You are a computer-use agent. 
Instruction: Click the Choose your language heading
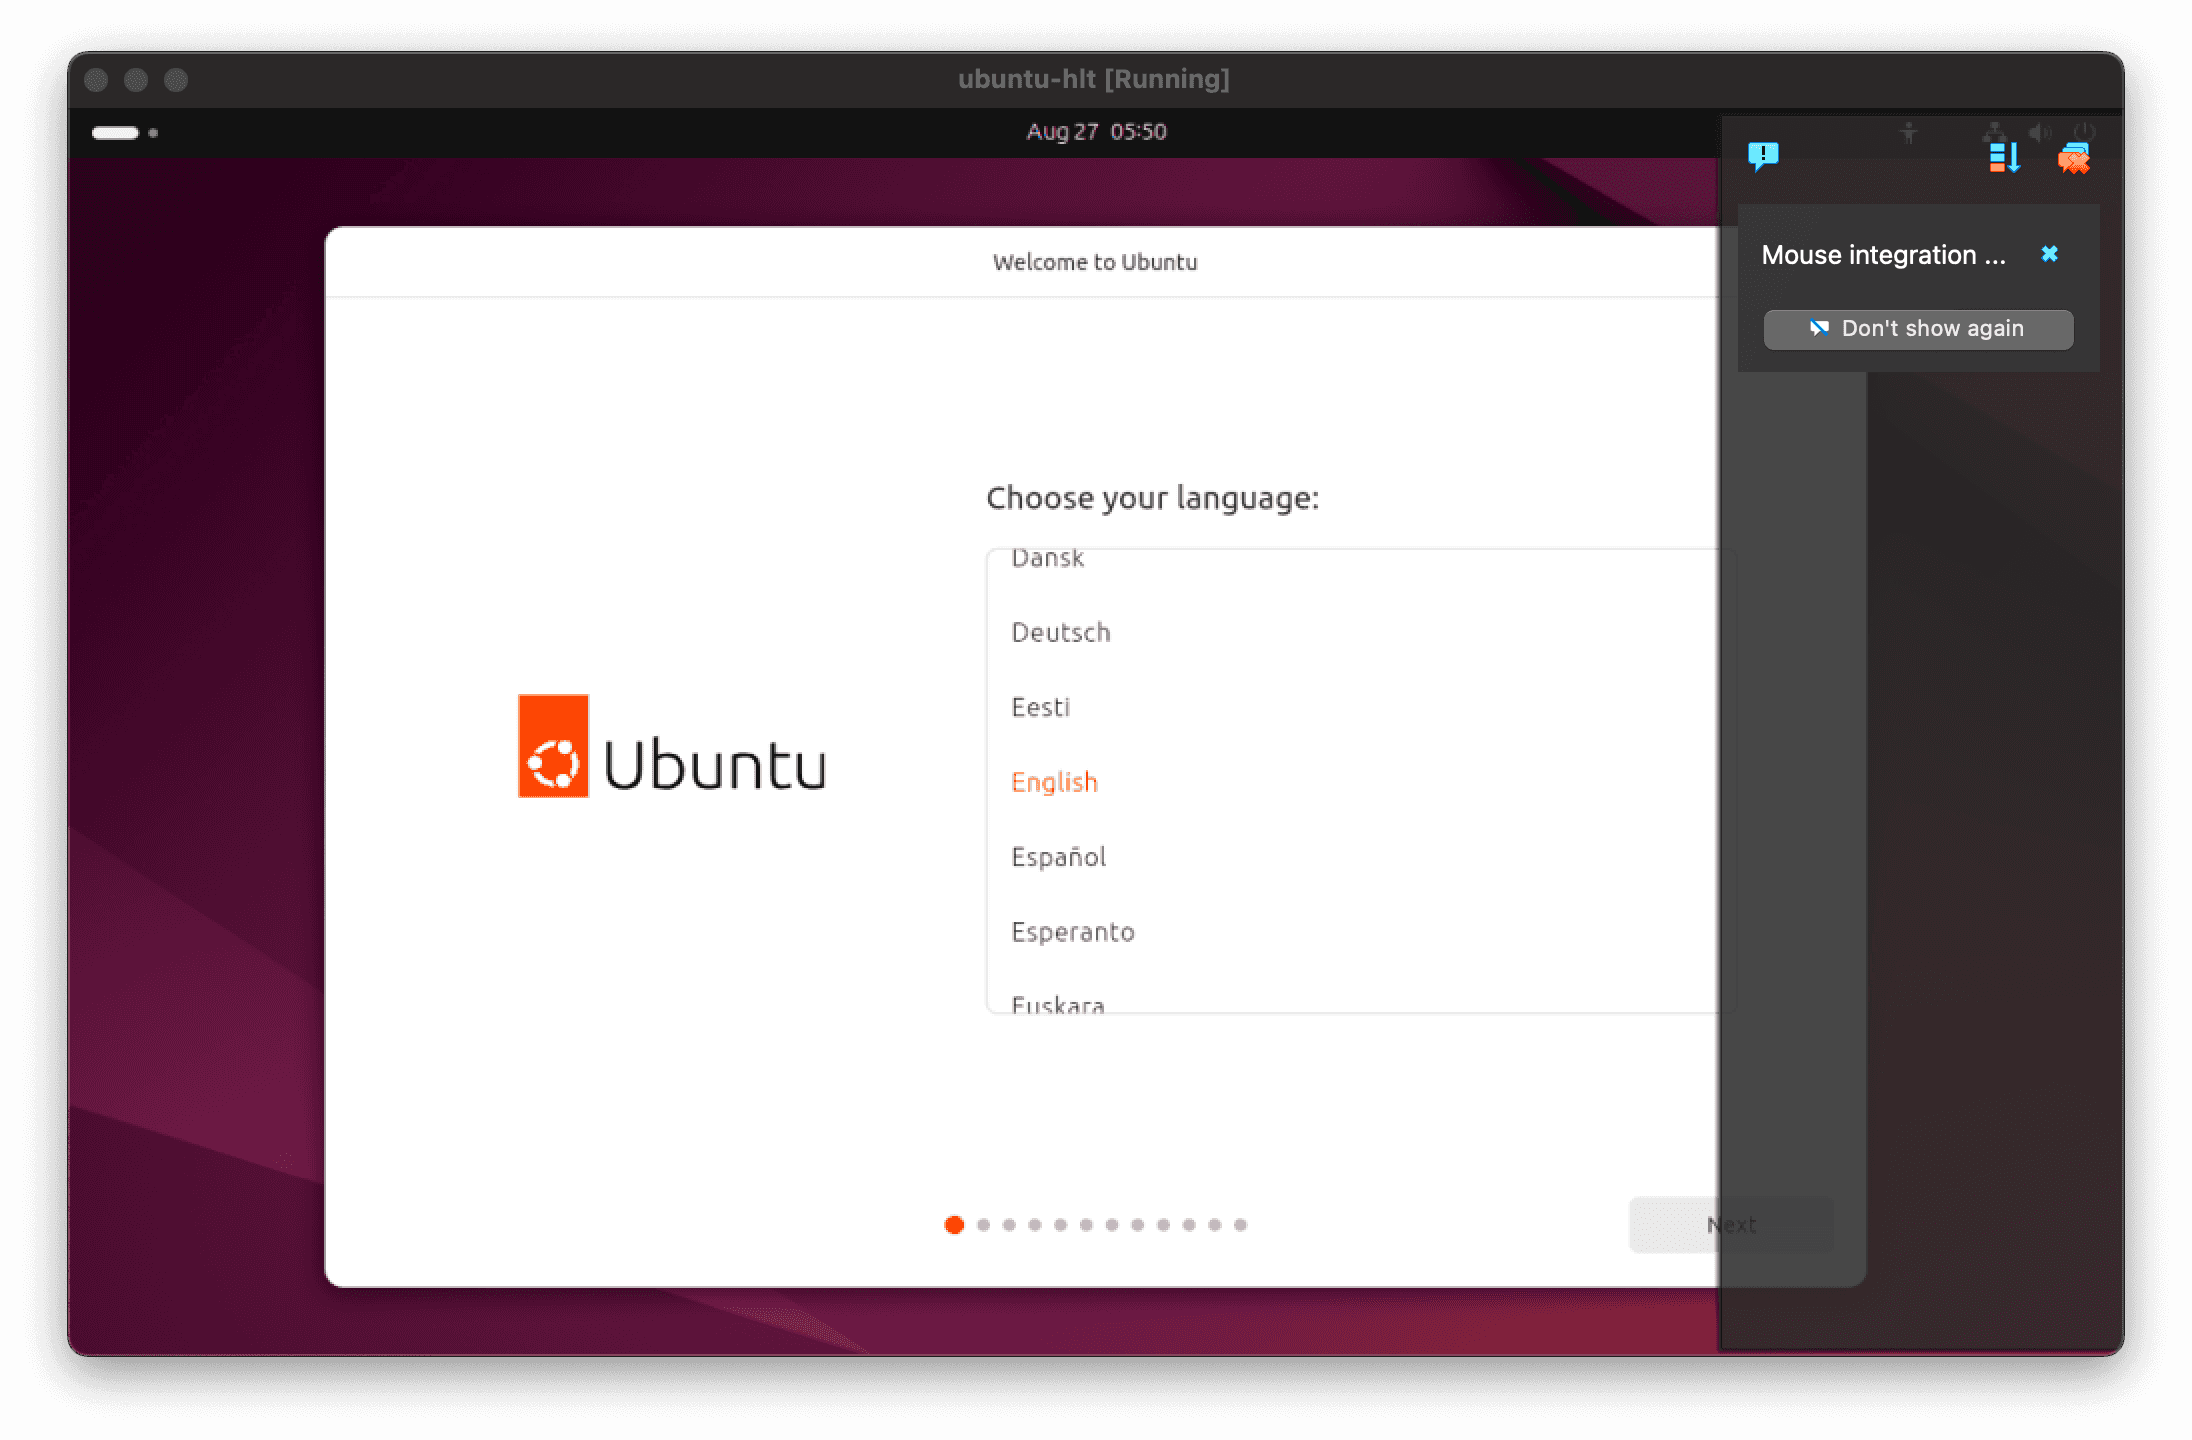pyautogui.click(x=1152, y=498)
